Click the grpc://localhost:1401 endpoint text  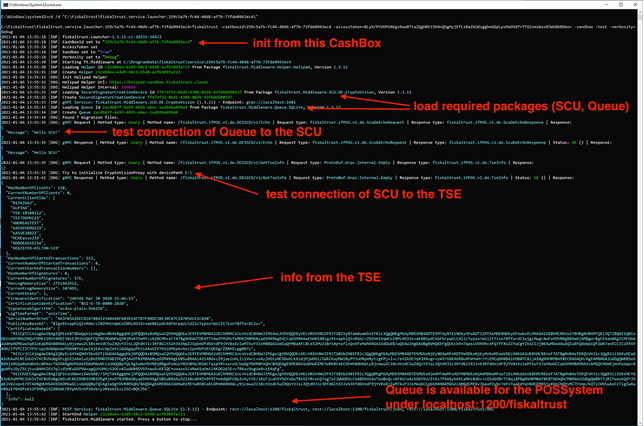[271, 102]
